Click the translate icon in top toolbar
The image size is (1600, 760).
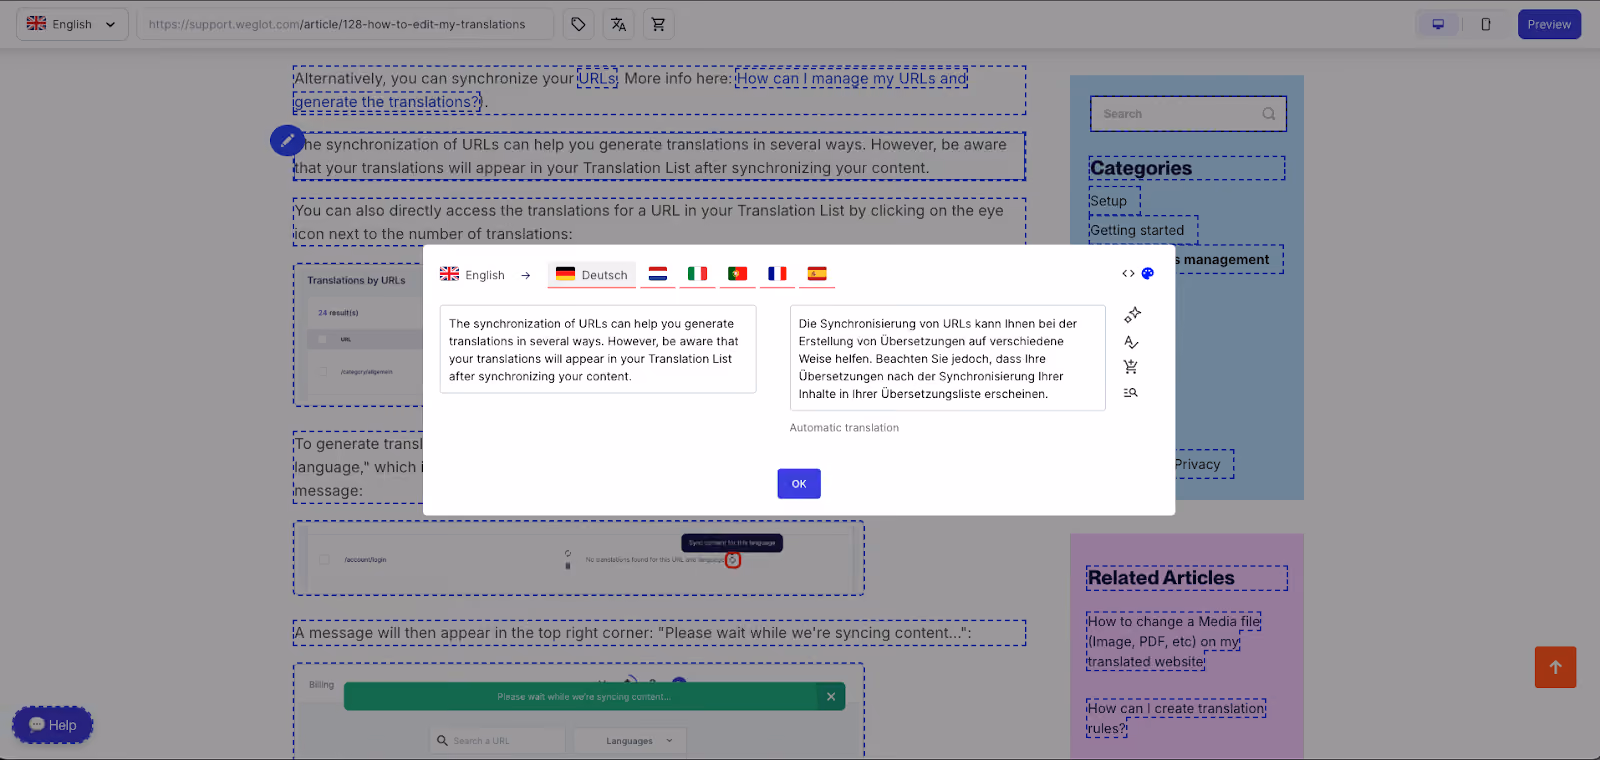pos(619,24)
